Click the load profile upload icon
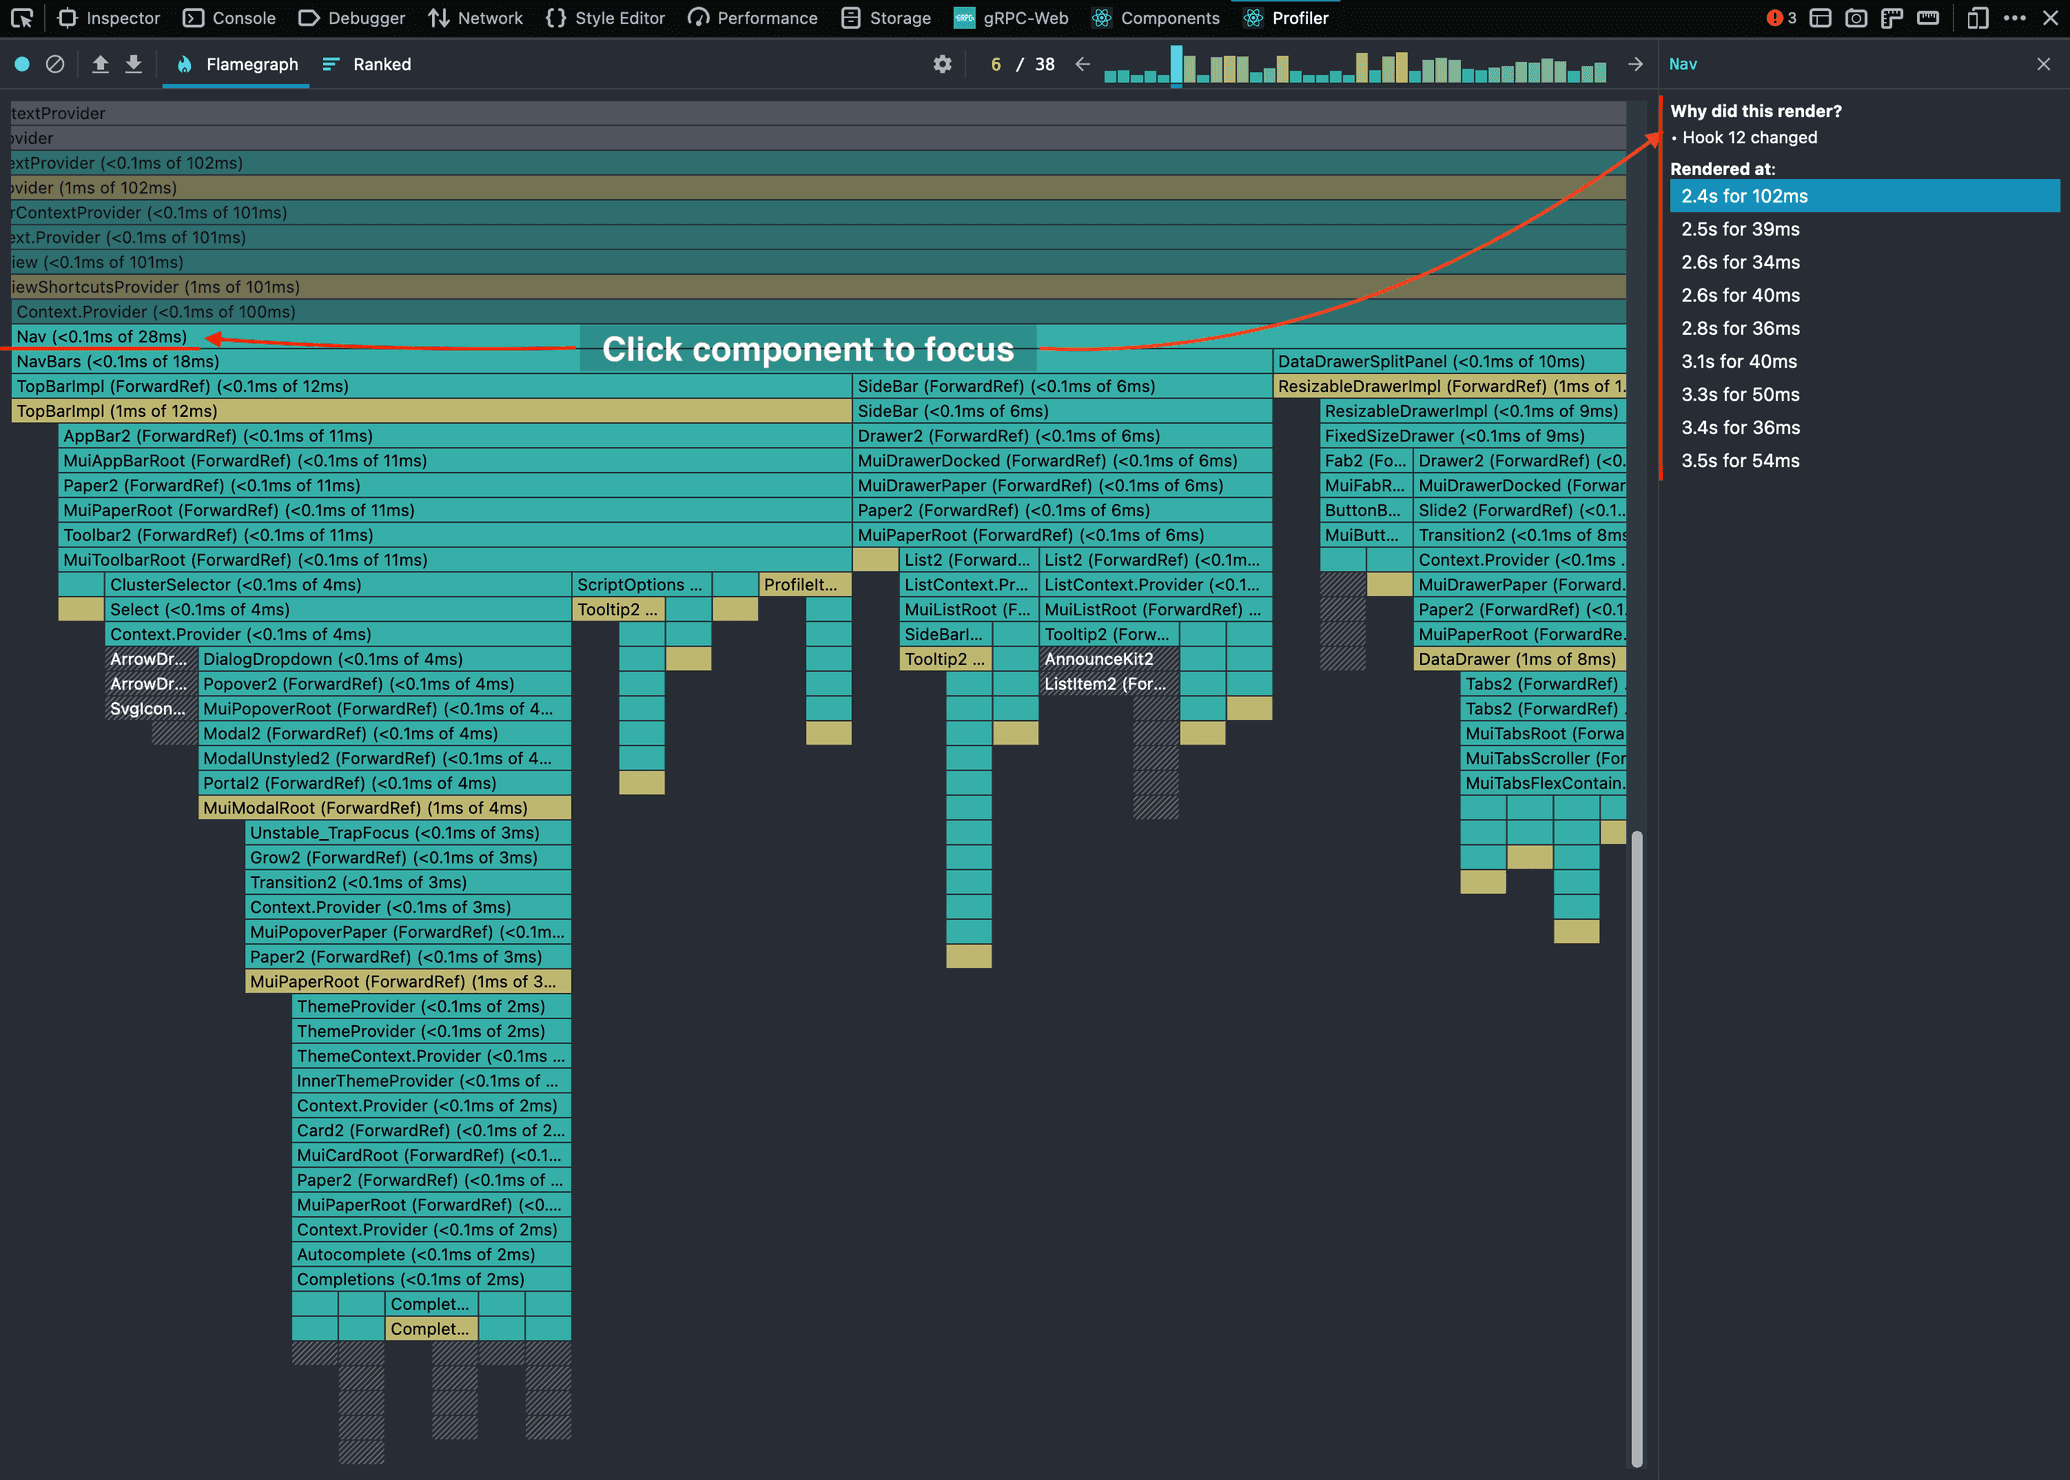This screenshot has height=1480, width=2070. tap(100, 64)
